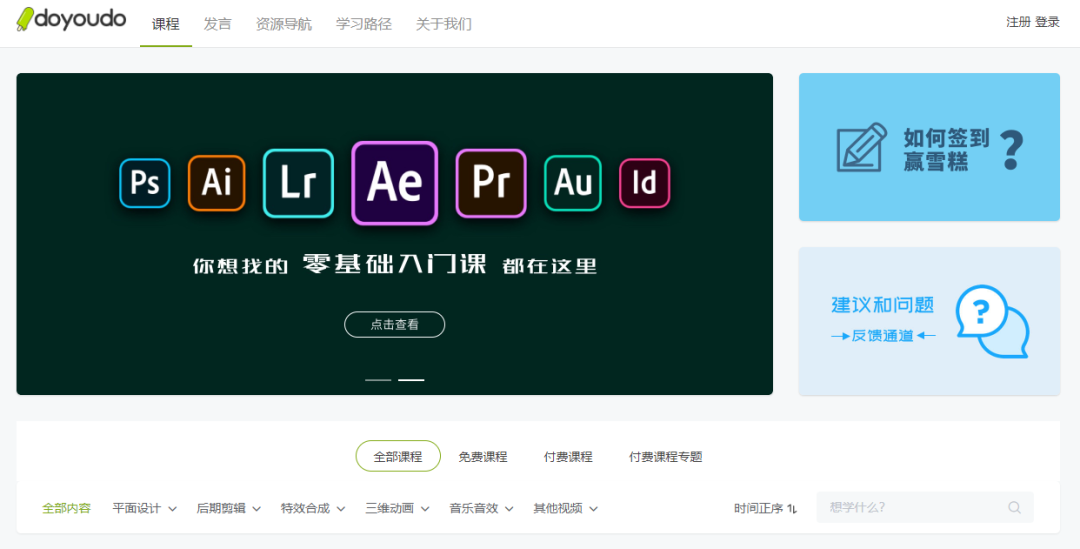Expand the 后期剪辑 dropdown
1080x549 pixels.
point(229,508)
